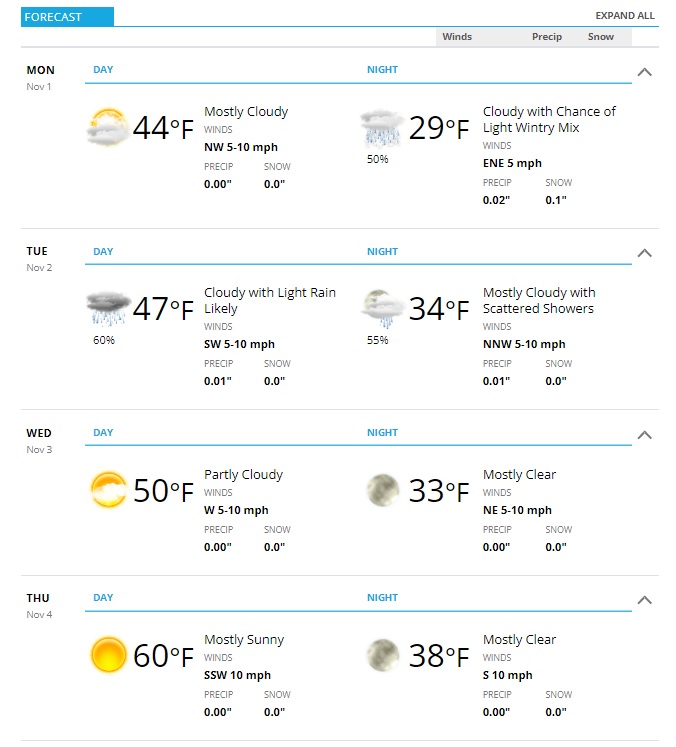Screen dimensions: 676x747
Task: Click the Winds column header
Action: click(x=457, y=37)
